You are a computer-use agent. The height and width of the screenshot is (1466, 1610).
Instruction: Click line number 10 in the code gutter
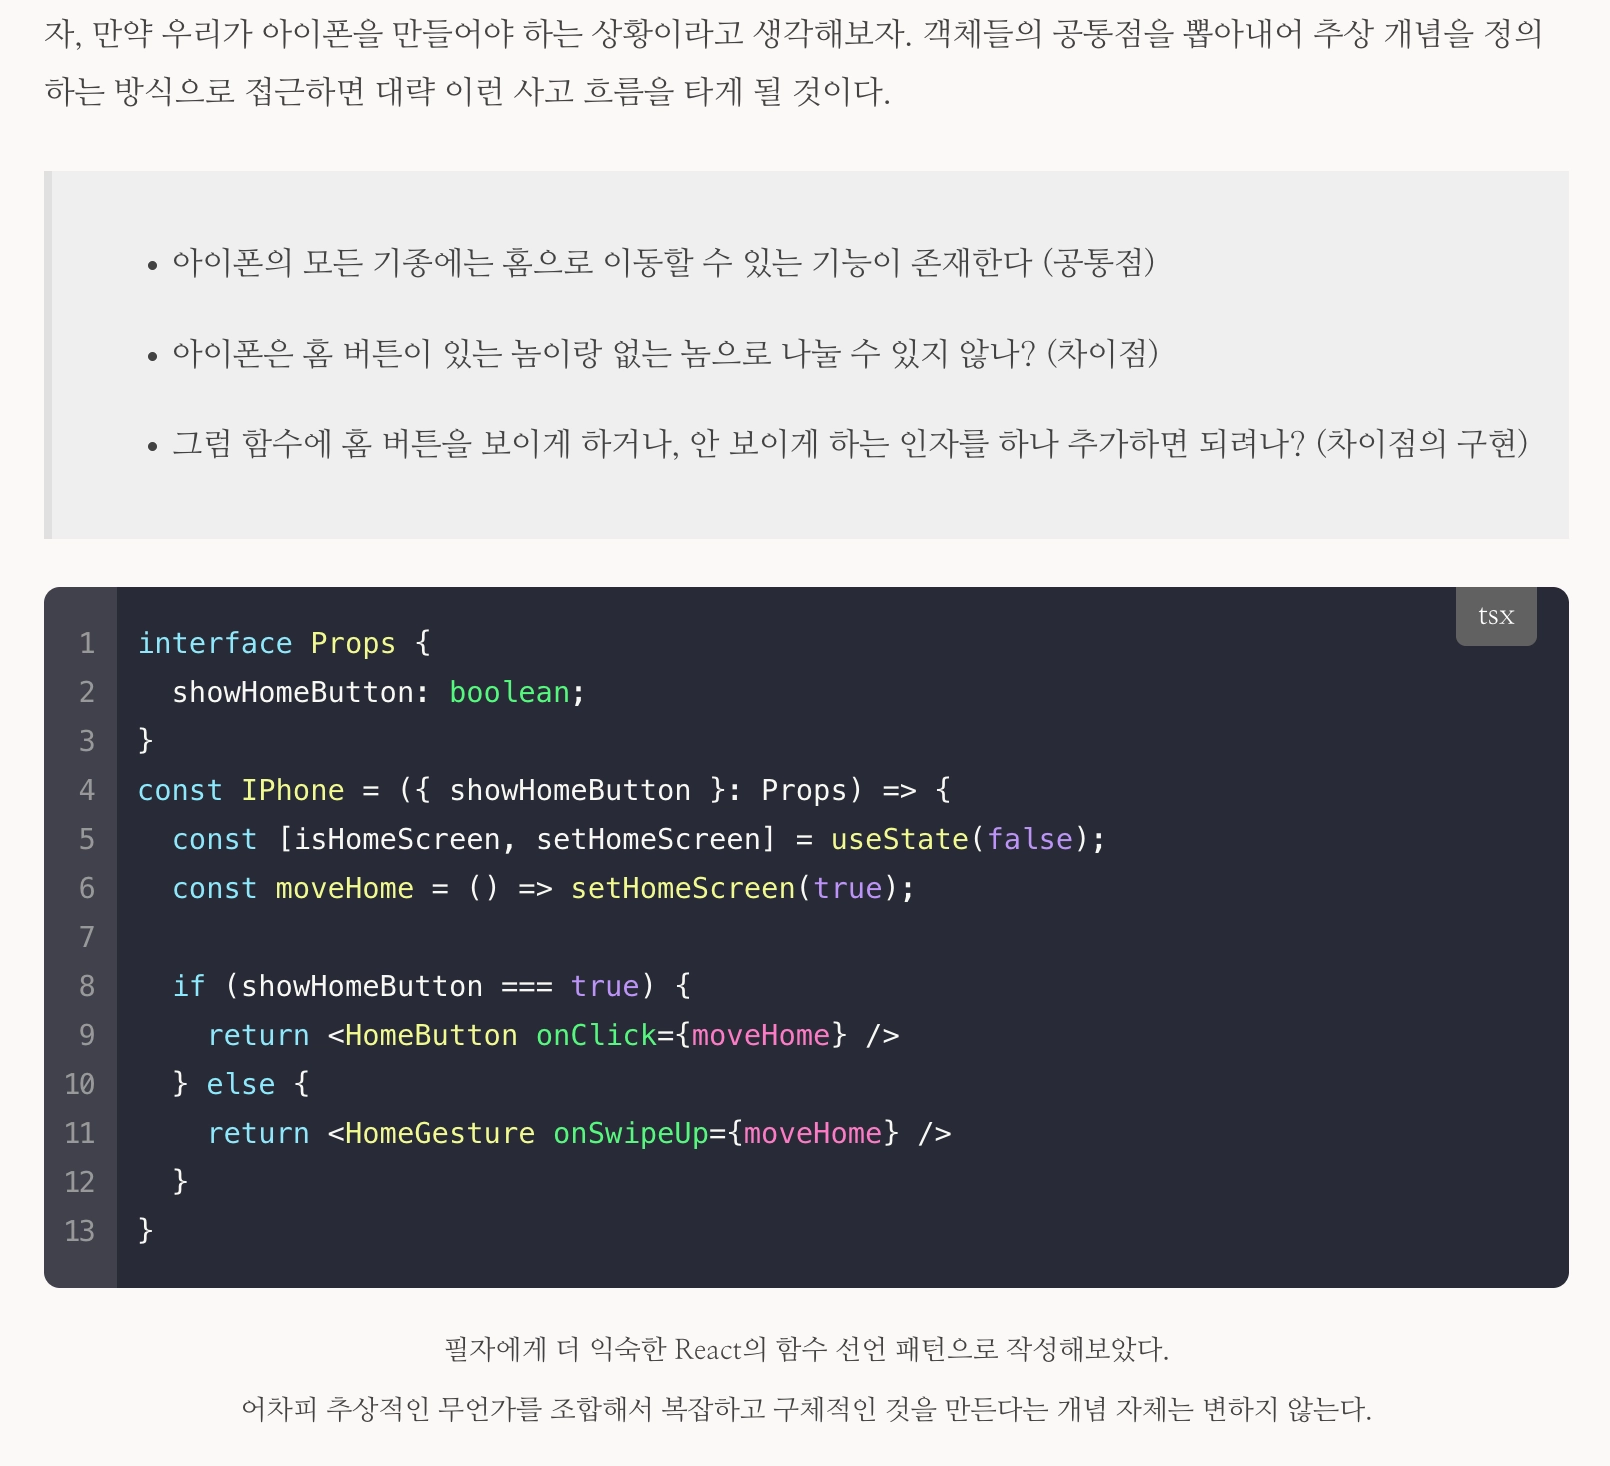click(x=80, y=1084)
